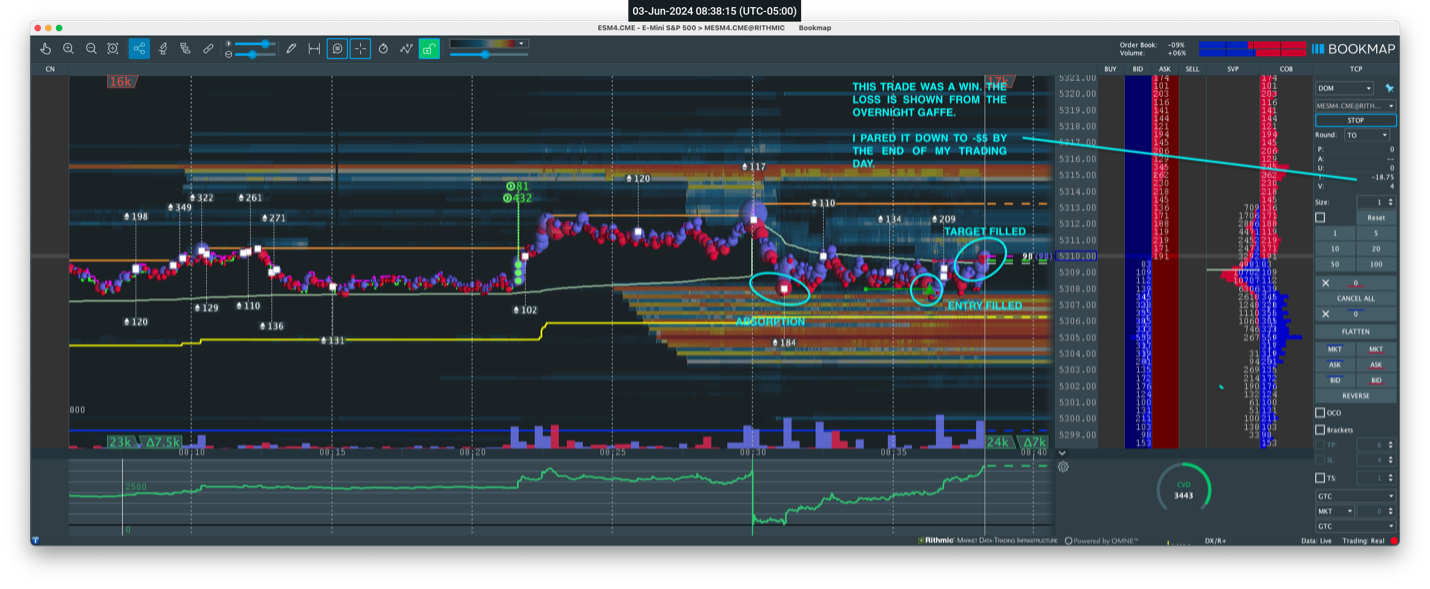Click the blue buy MKT button
Viewport: 1430px width, 589px height.
1335,350
